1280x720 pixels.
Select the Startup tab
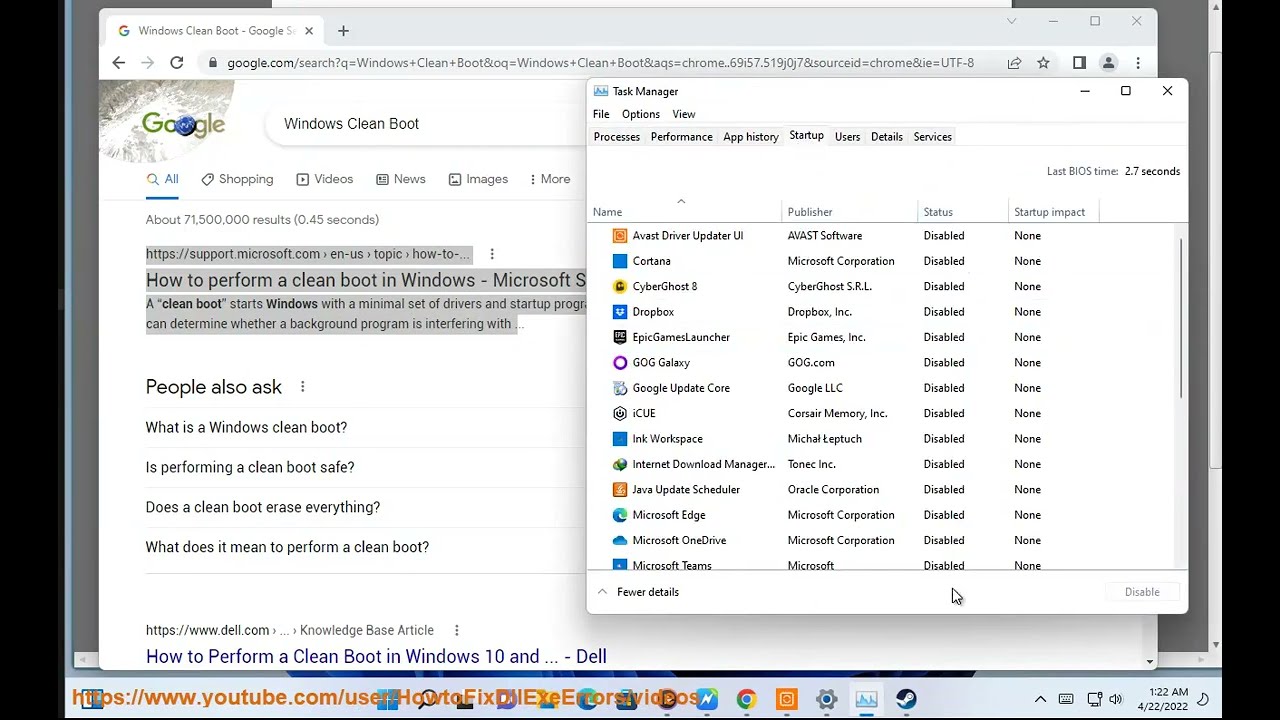(806, 136)
